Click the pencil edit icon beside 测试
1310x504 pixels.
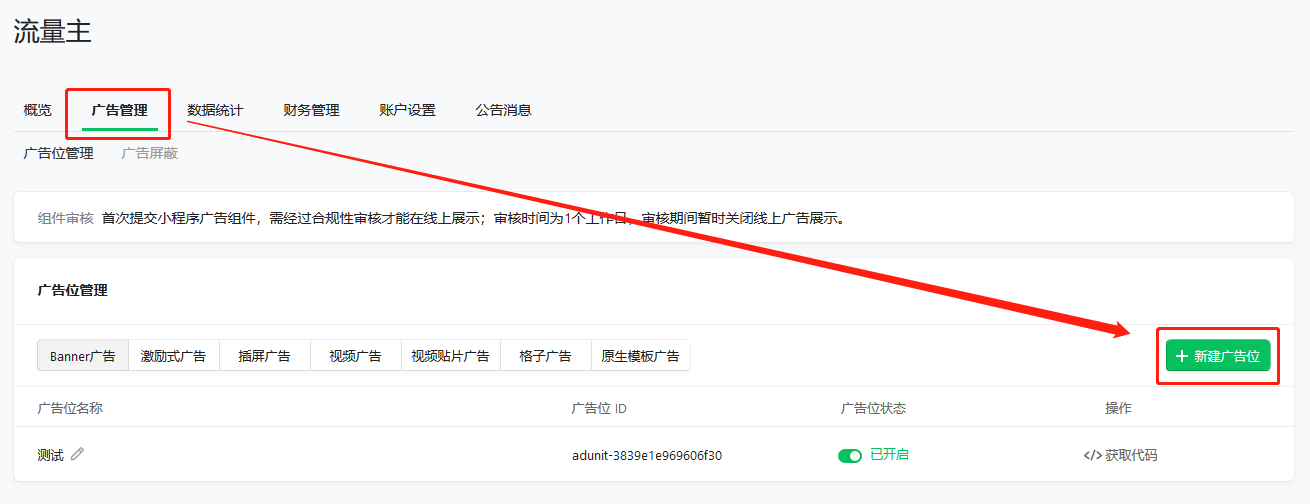(x=78, y=454)
